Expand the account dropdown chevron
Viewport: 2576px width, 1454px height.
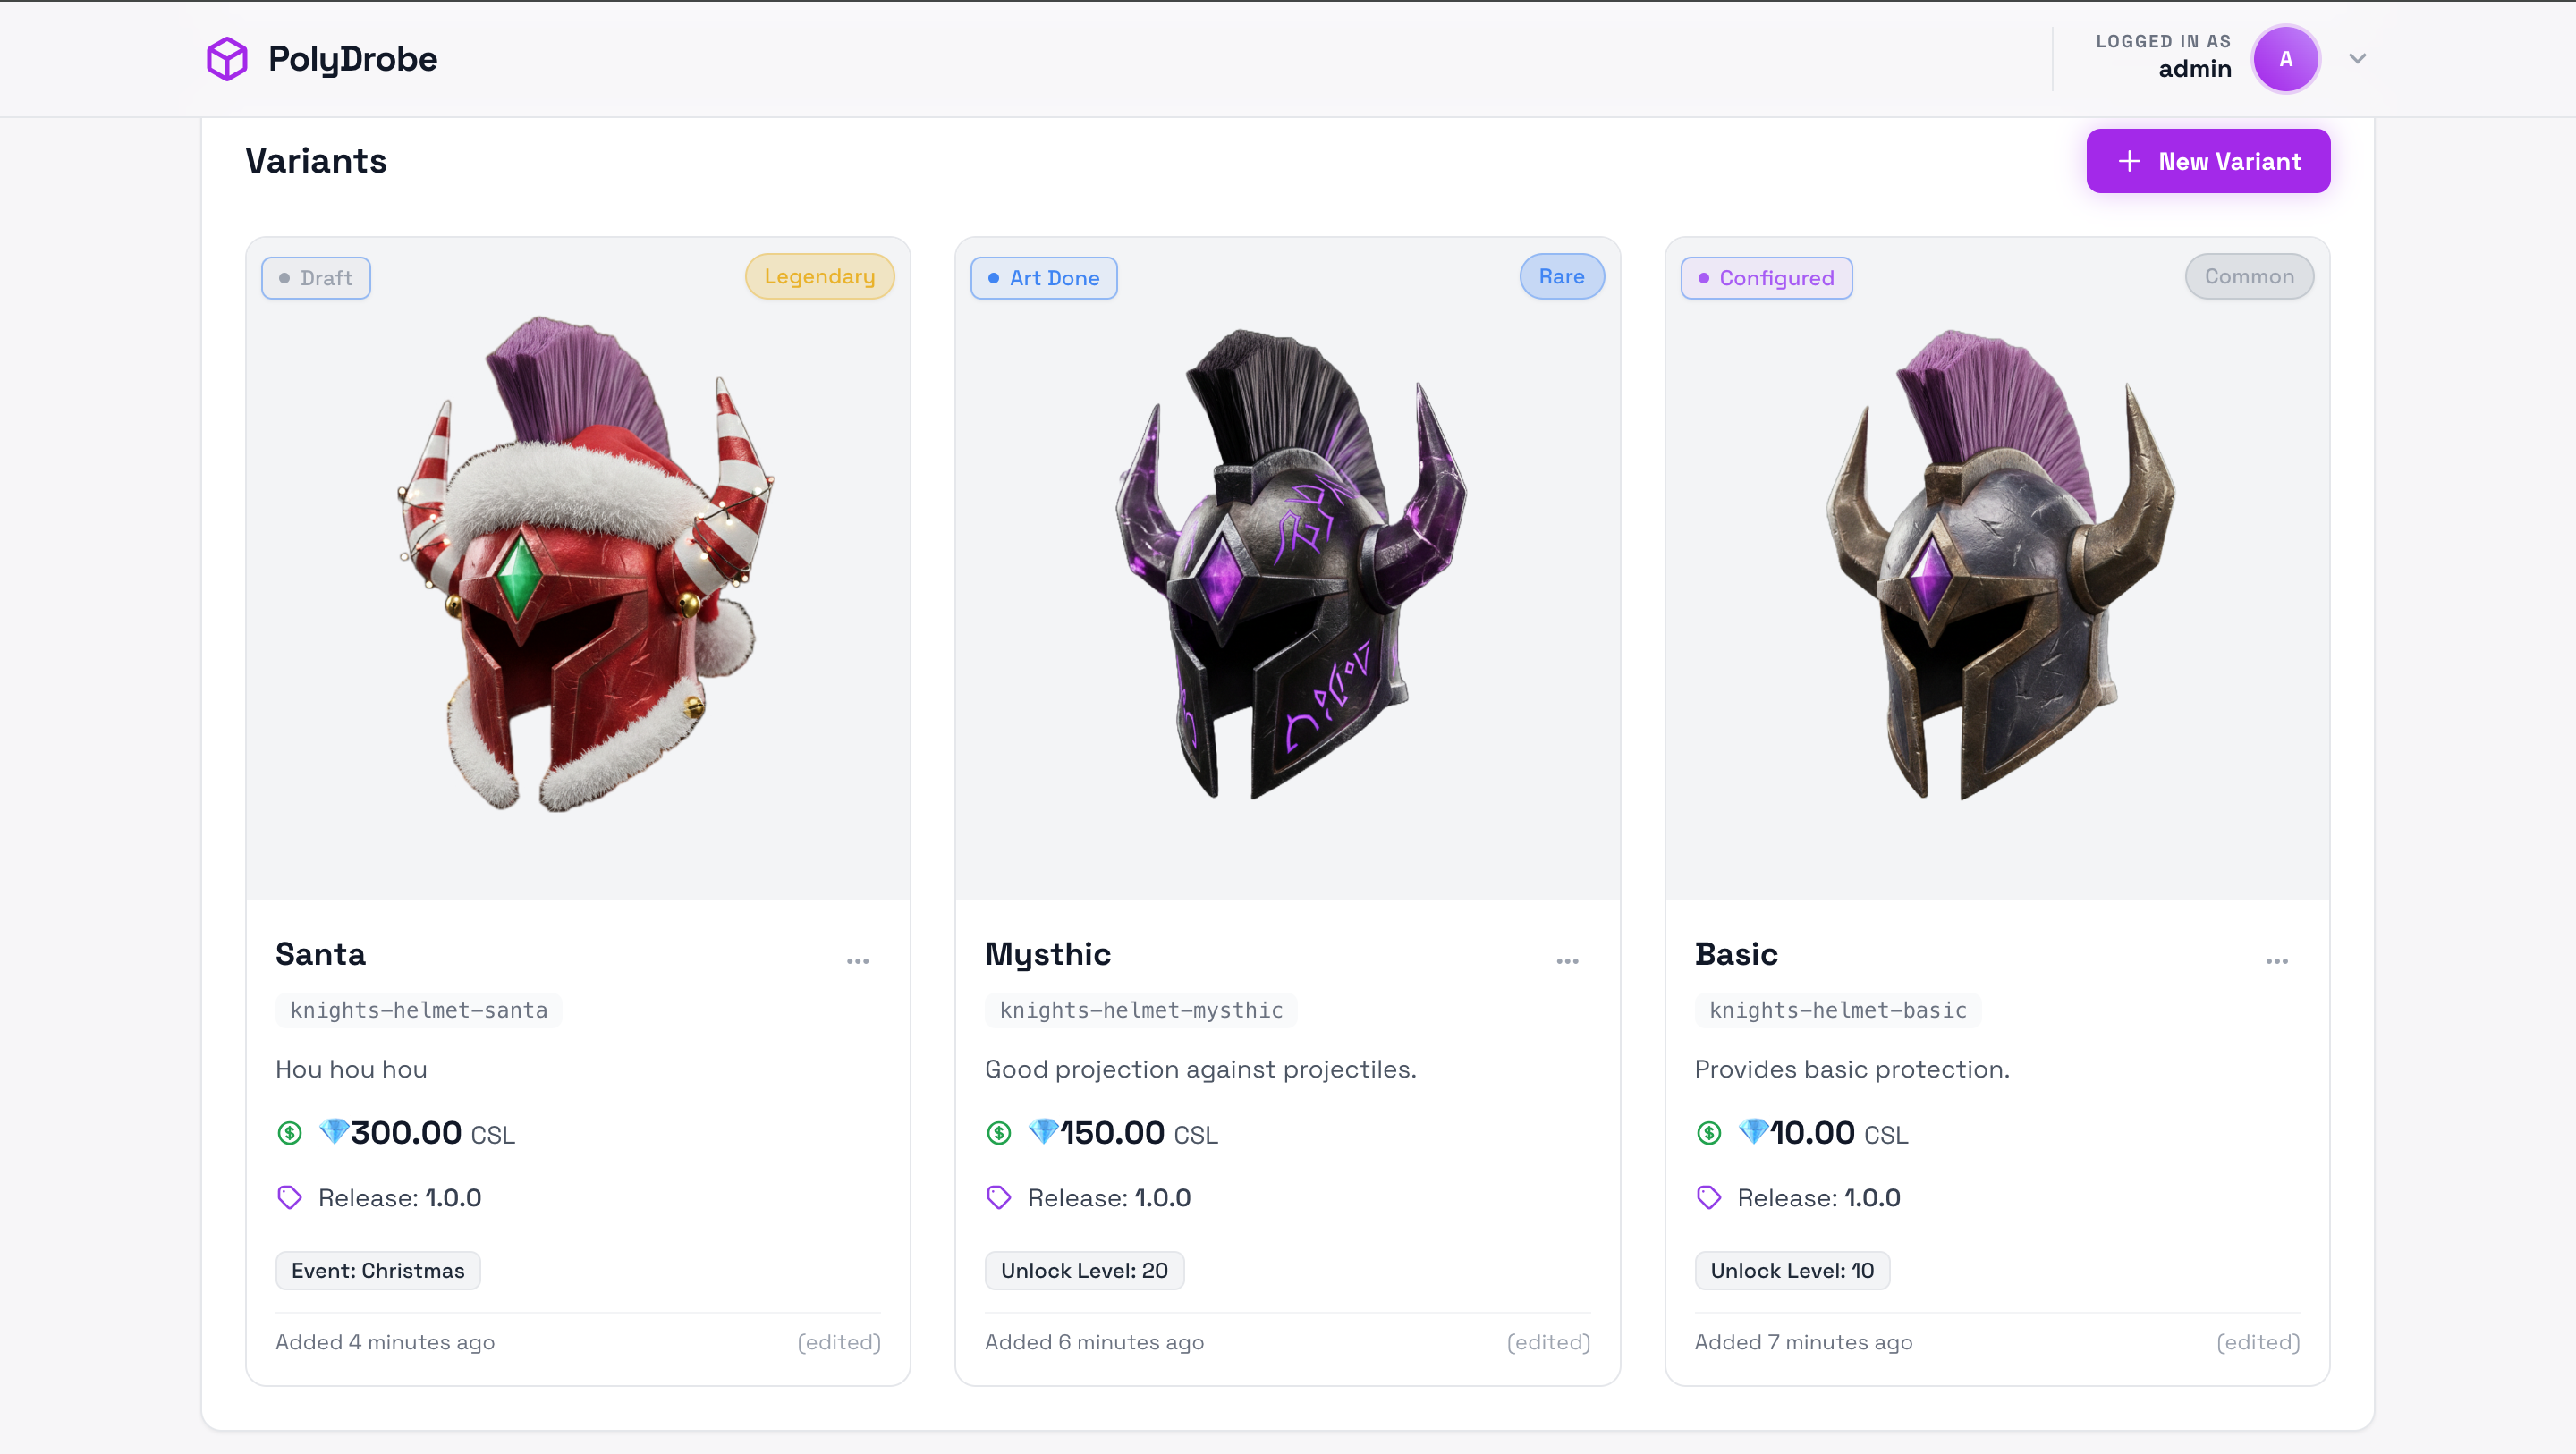pyautogui.click(x=2357, y=59)
